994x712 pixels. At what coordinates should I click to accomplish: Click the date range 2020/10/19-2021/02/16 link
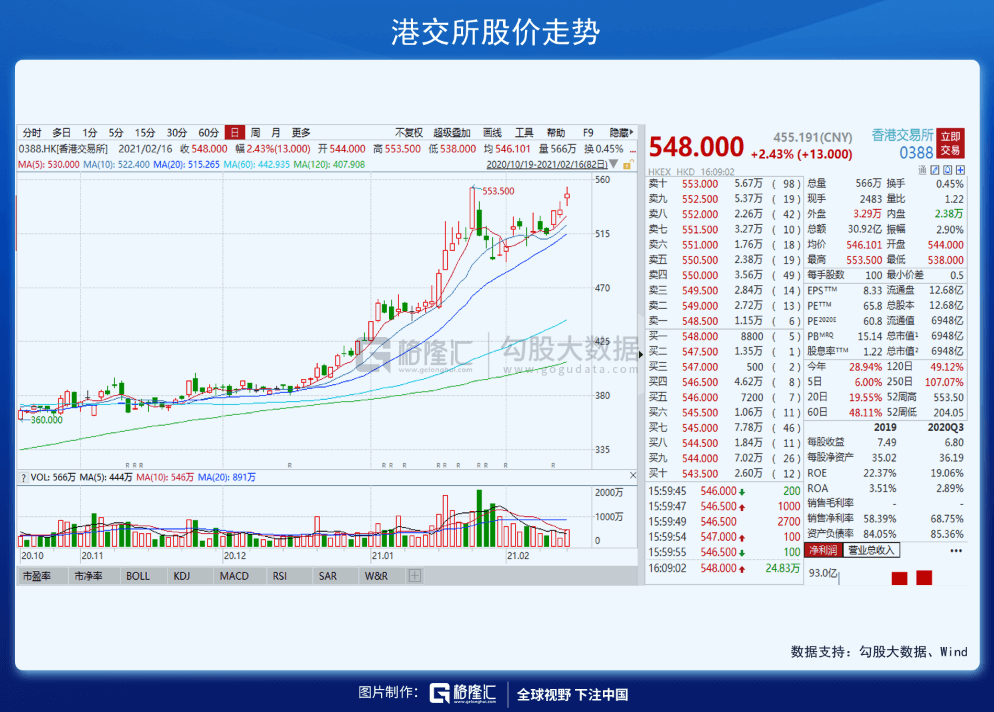tap(546, 164)
